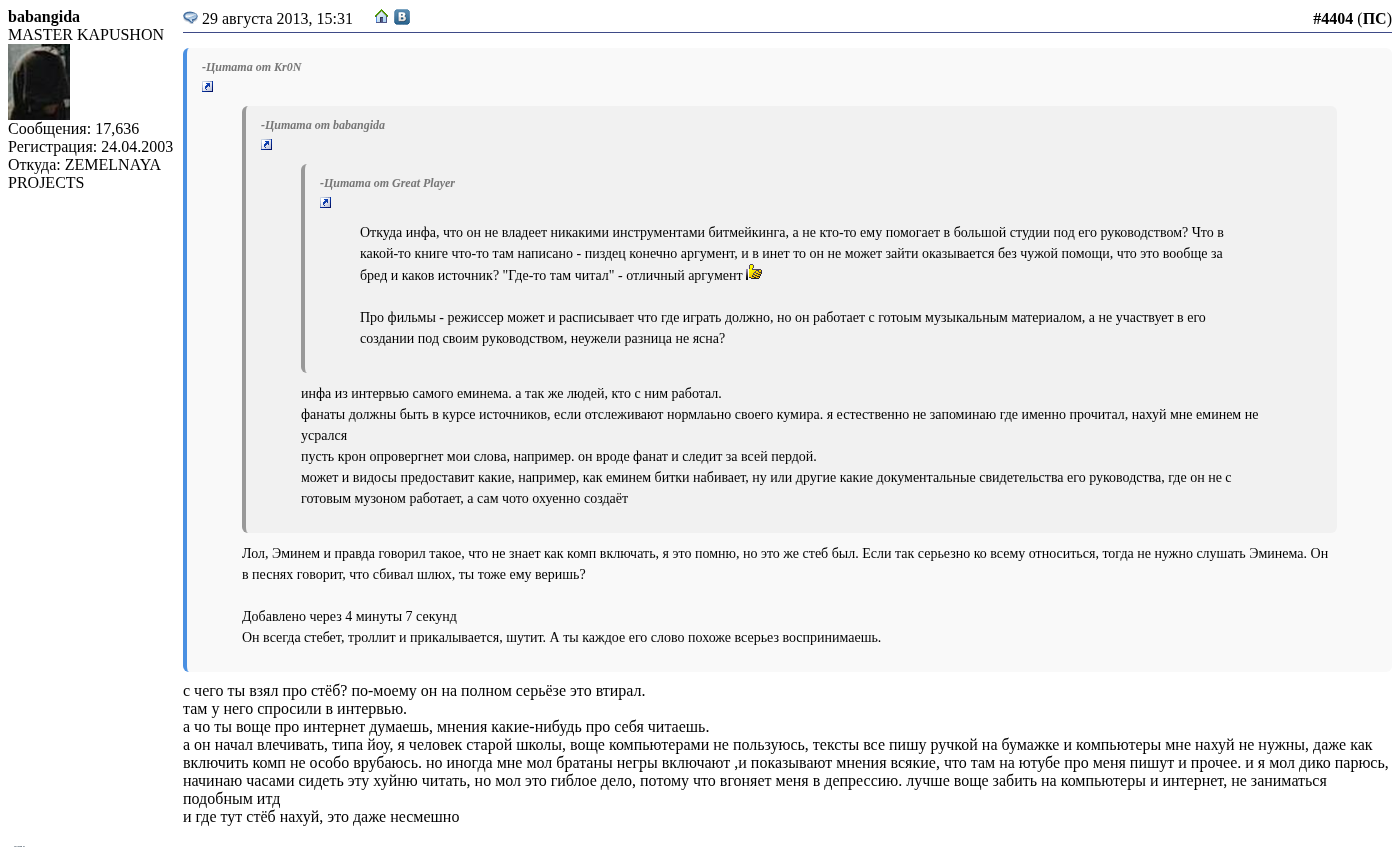The image size is (1400, 847).
Task: Open the permalink for post #4404
Action: point(1332,19)
